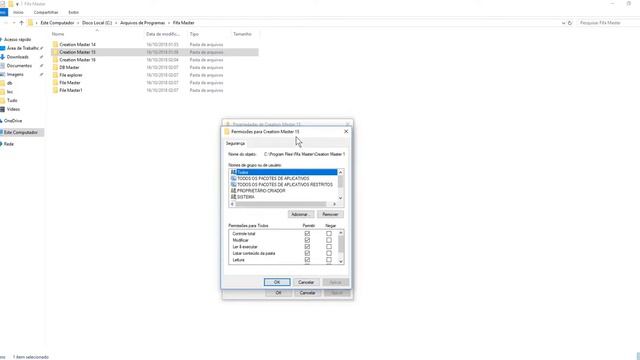Check Negar checkbox for Controle total
The height and width of the screenshot is (360, 640).
point(329,233)
